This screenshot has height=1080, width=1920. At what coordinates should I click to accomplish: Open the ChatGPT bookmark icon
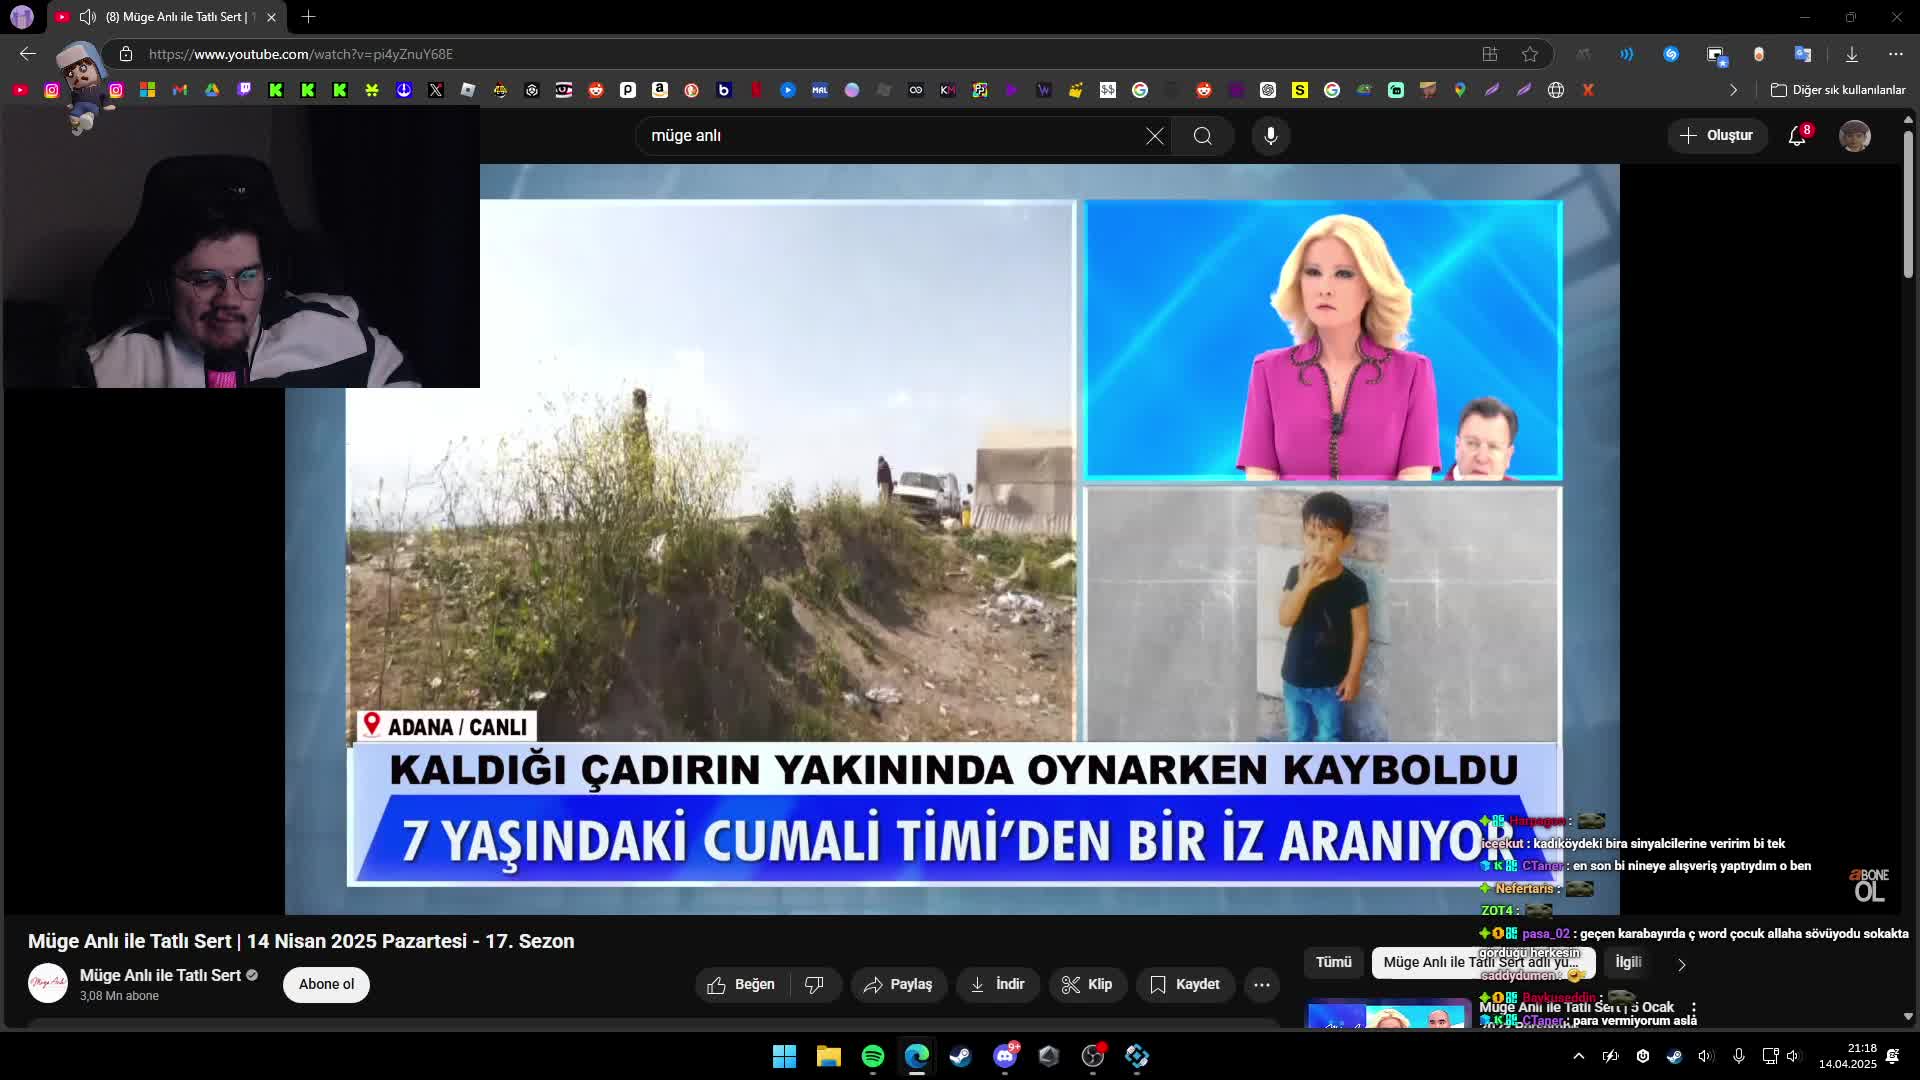pyautogui.click(x=1268, y=90)
